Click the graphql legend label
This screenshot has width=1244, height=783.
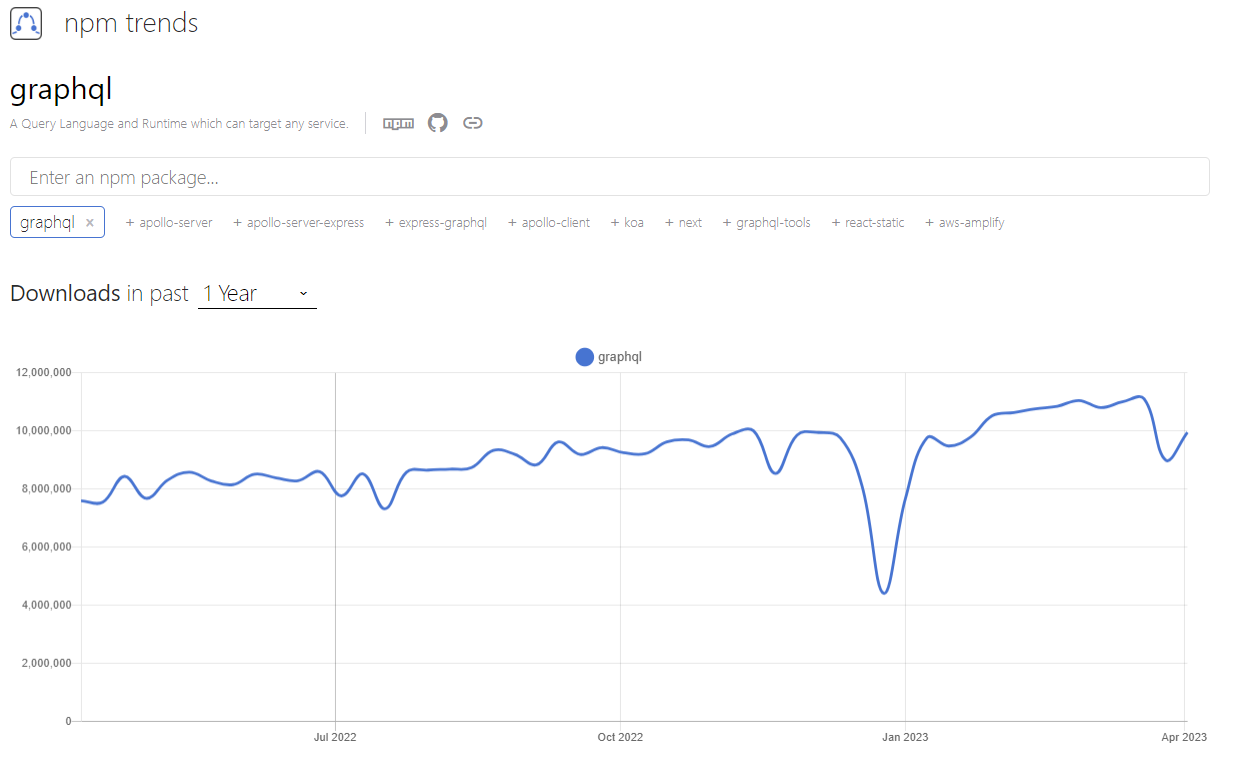click(x=620, y=357)
